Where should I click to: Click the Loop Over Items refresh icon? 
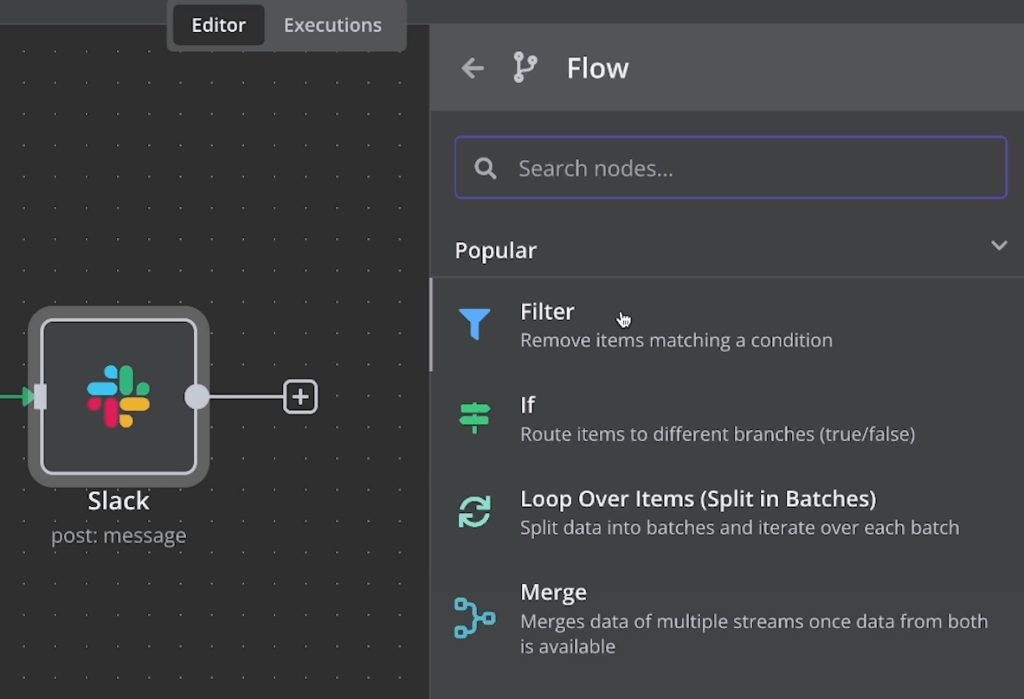[x=474, y=511]
